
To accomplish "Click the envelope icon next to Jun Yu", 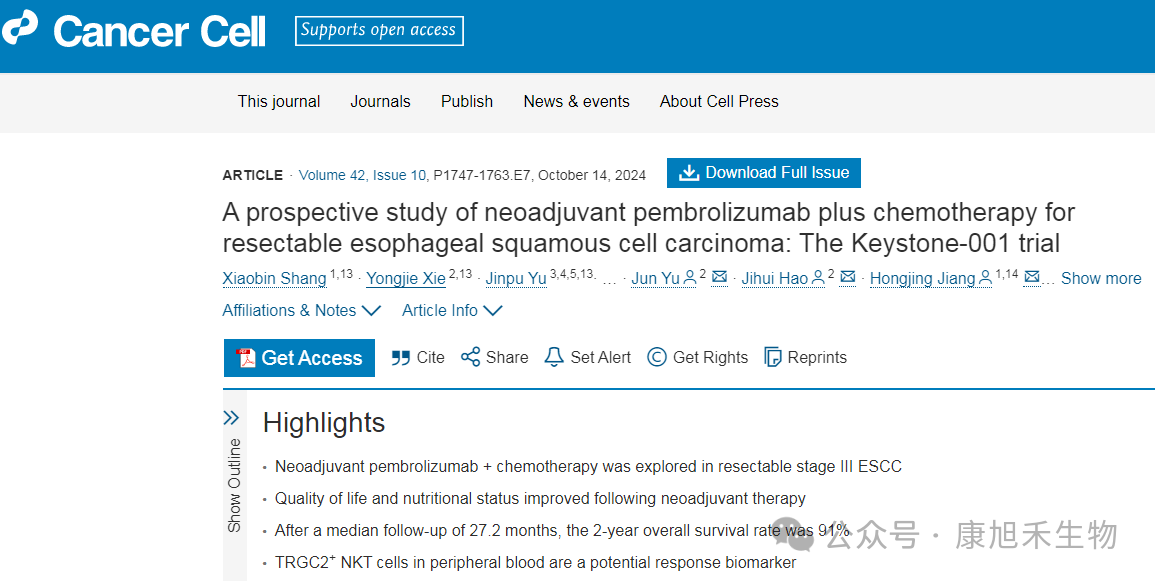I will pyautogui.click(x=719, y=277).
